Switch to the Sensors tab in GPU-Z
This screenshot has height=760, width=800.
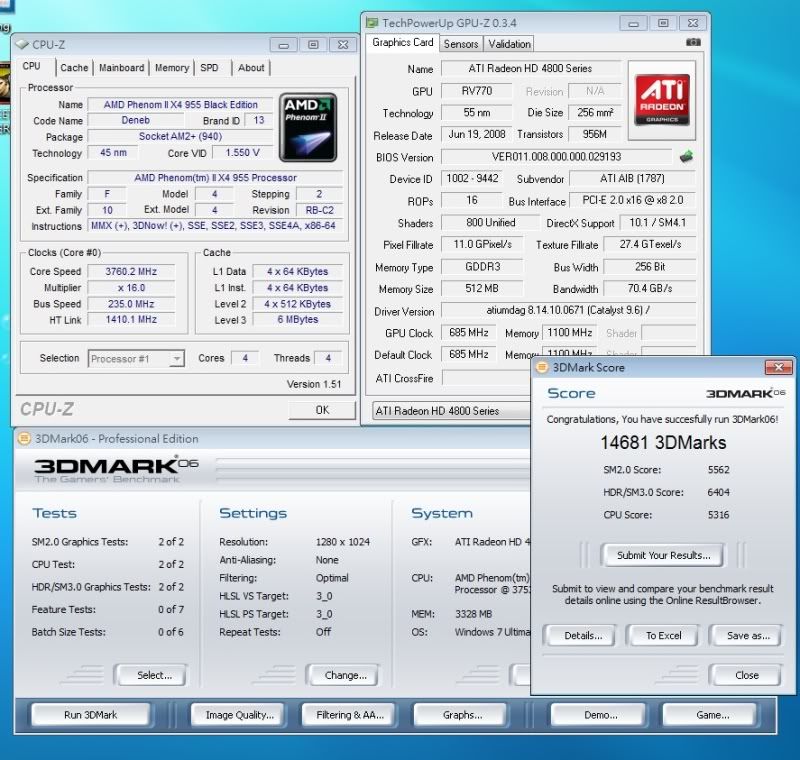tap(461, 44)
